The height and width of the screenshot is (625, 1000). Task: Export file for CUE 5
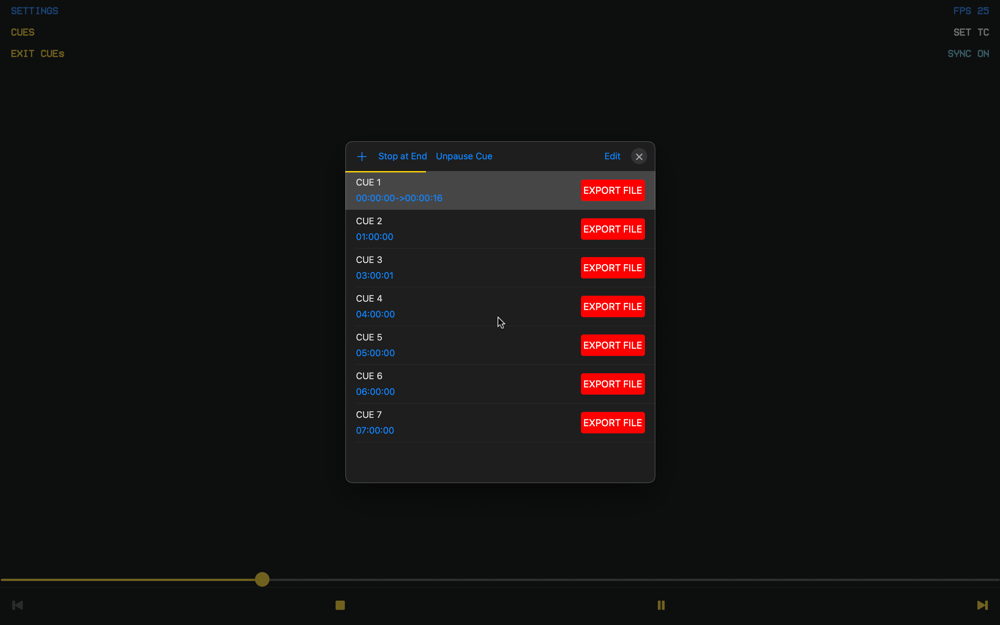click(612, 345)
